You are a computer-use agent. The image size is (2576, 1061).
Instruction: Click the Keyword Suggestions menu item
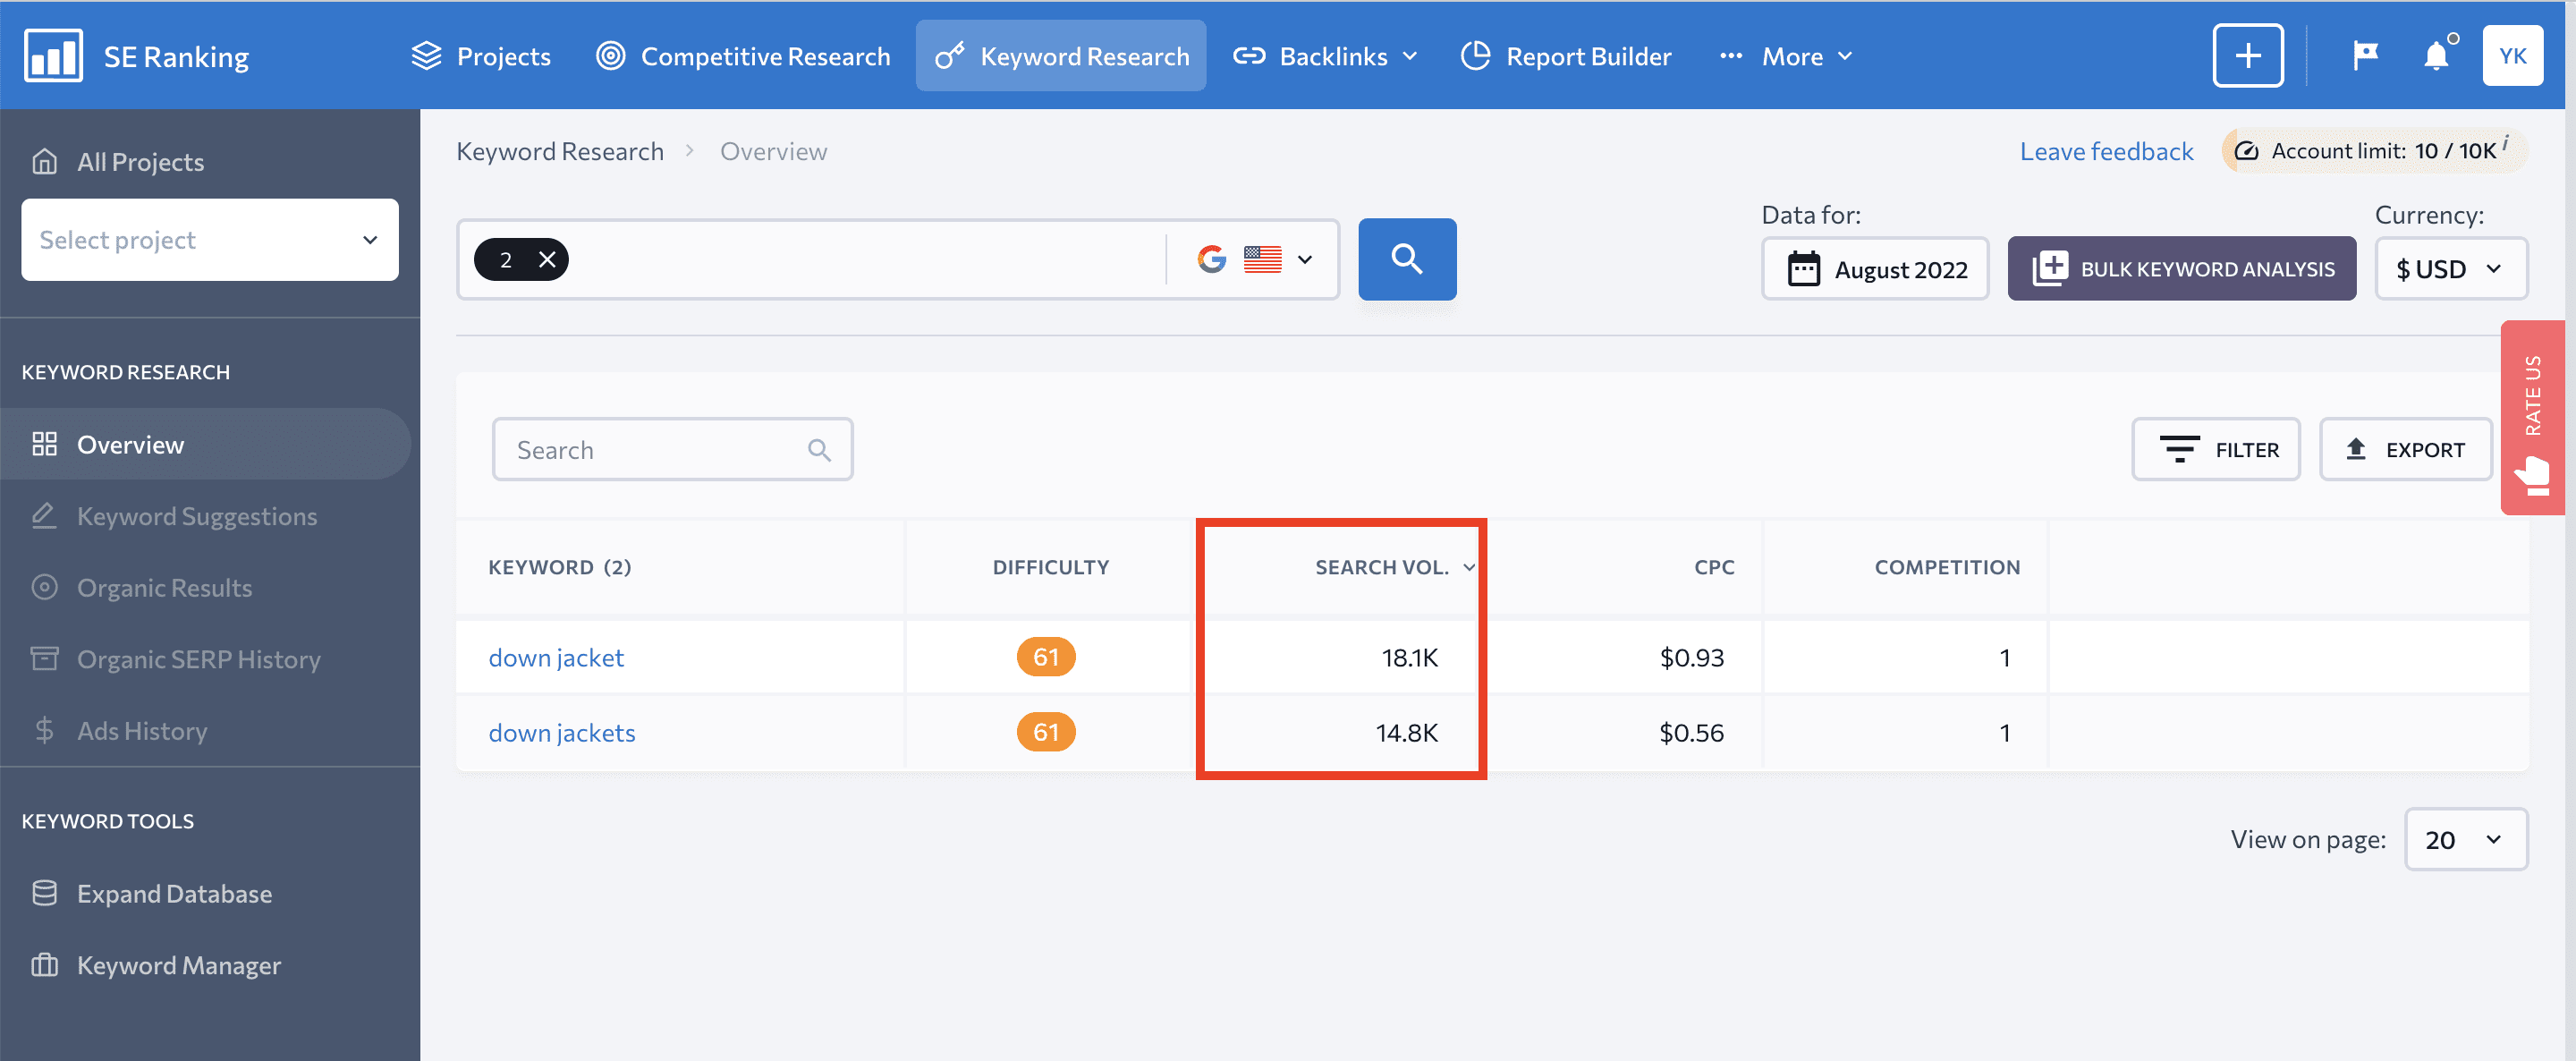[x=196, y=514]
